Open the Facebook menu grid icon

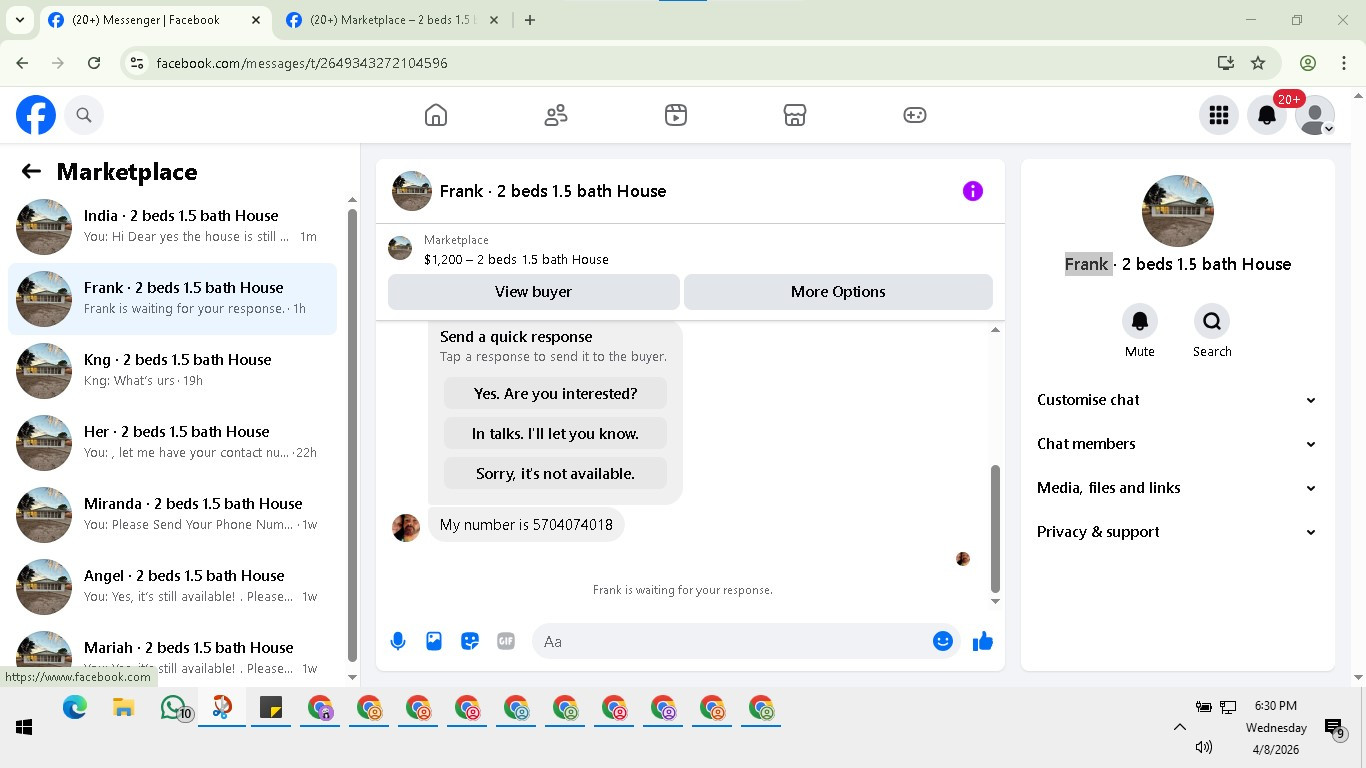pyautogui.click(x=1219, y=115)
